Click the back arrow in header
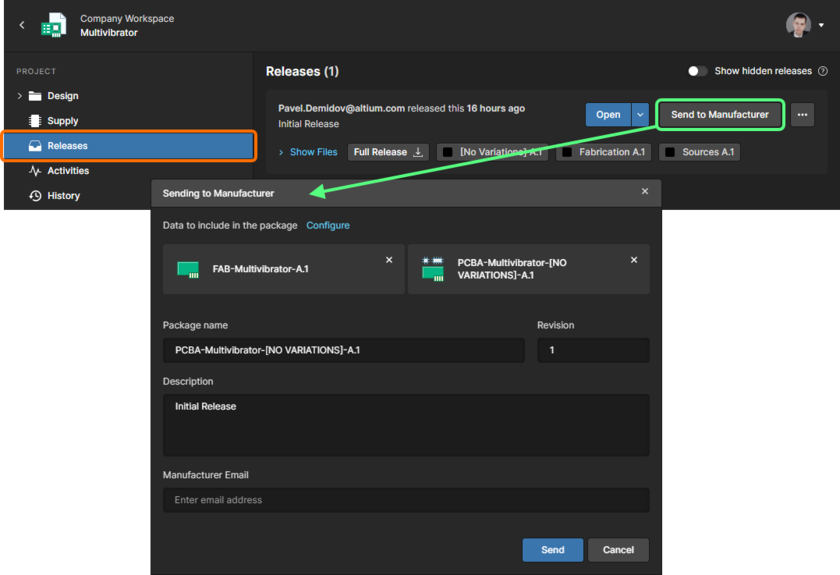 click(22, 25)
